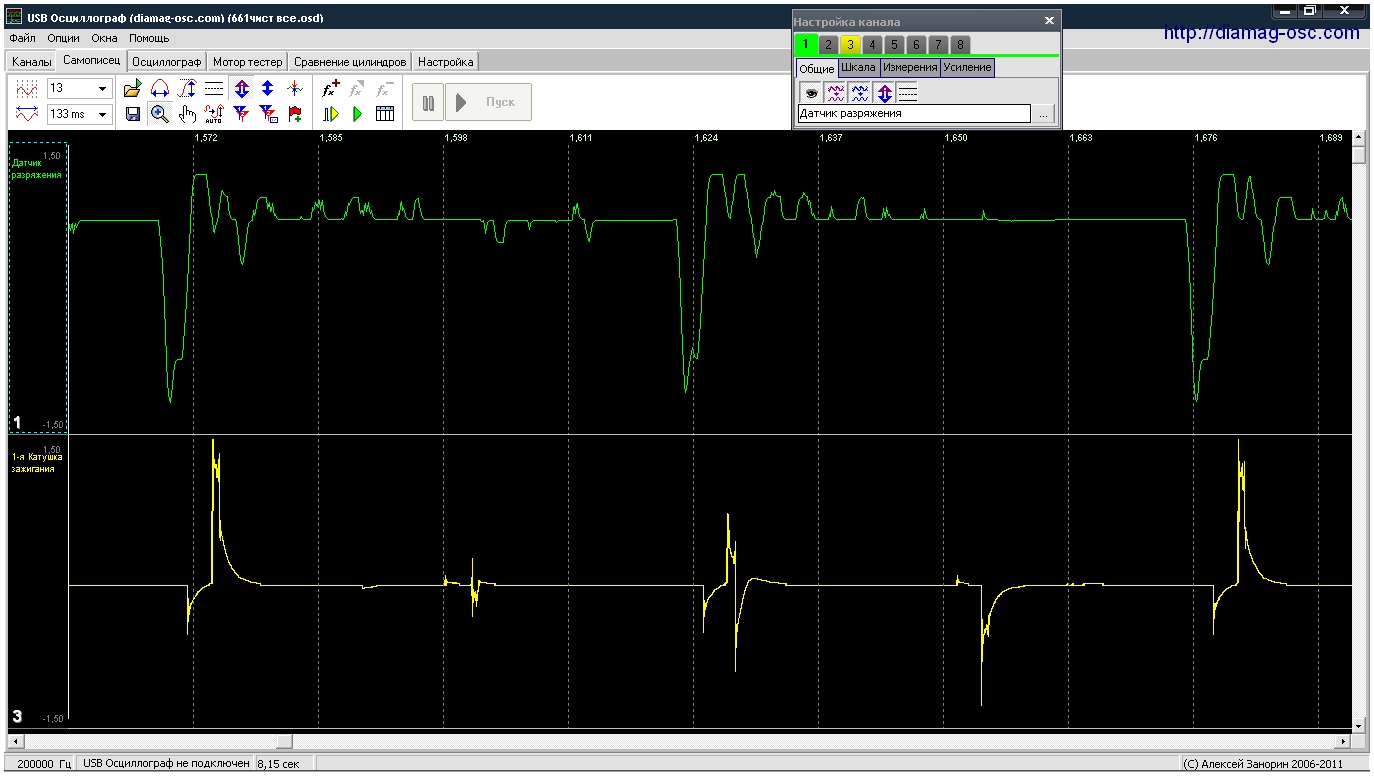Click the purple-blue vertical stretch icon in main toolbar

[241, 88]
